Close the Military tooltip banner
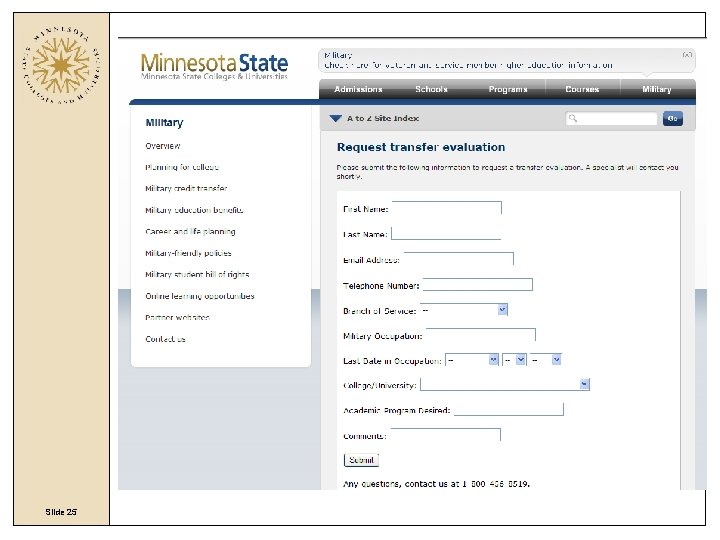Screen dimensions: 720x540 point(687,55)
